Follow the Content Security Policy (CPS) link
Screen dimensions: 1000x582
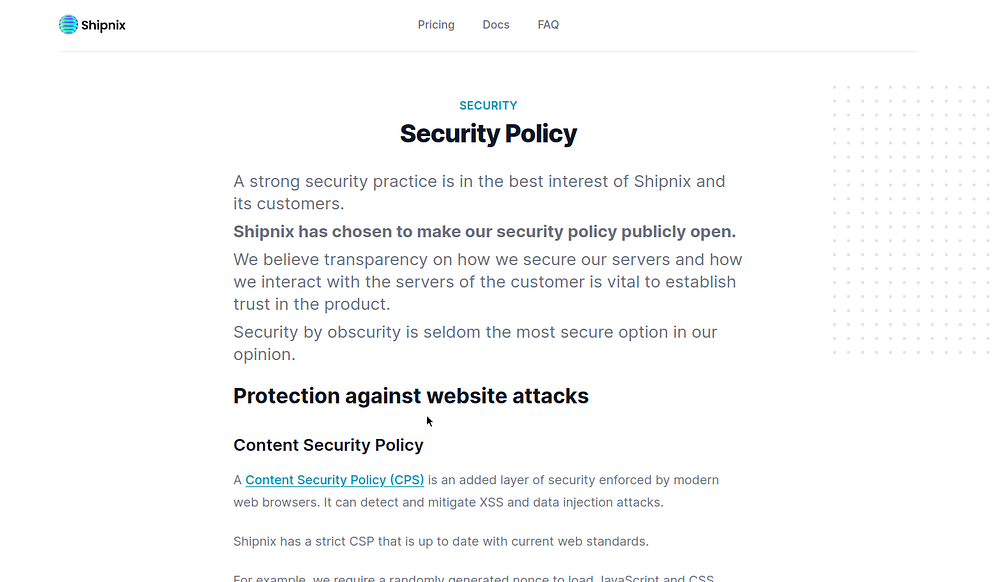coord(335,480)
